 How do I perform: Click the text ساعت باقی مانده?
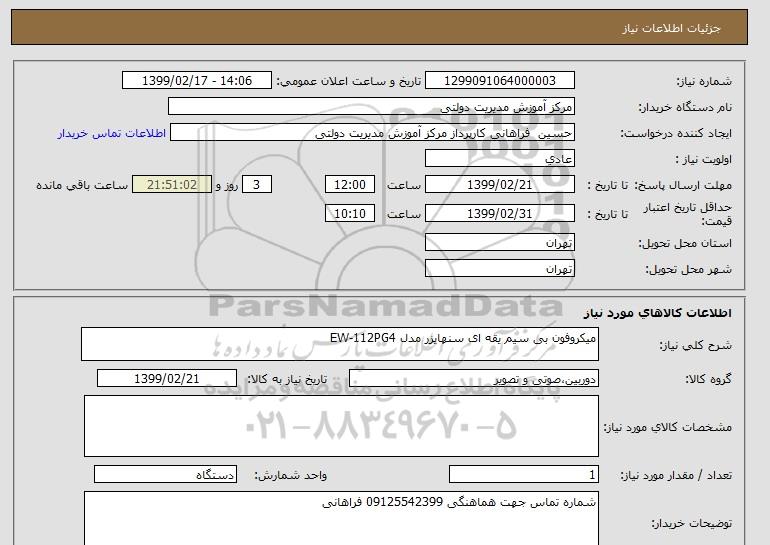(82, 185)
